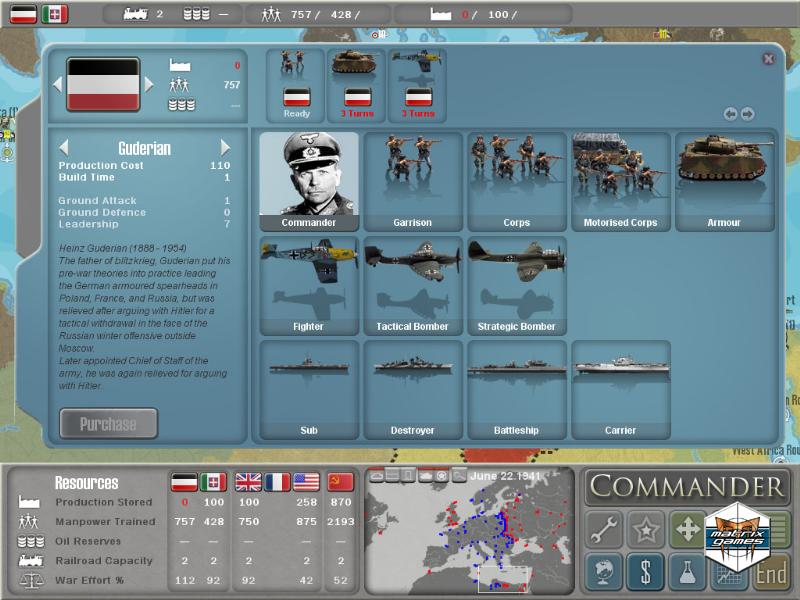This screenshot has height=600, width=800.
Task: Click the 'Production Cost' value 110
Action: pos(220,165)
